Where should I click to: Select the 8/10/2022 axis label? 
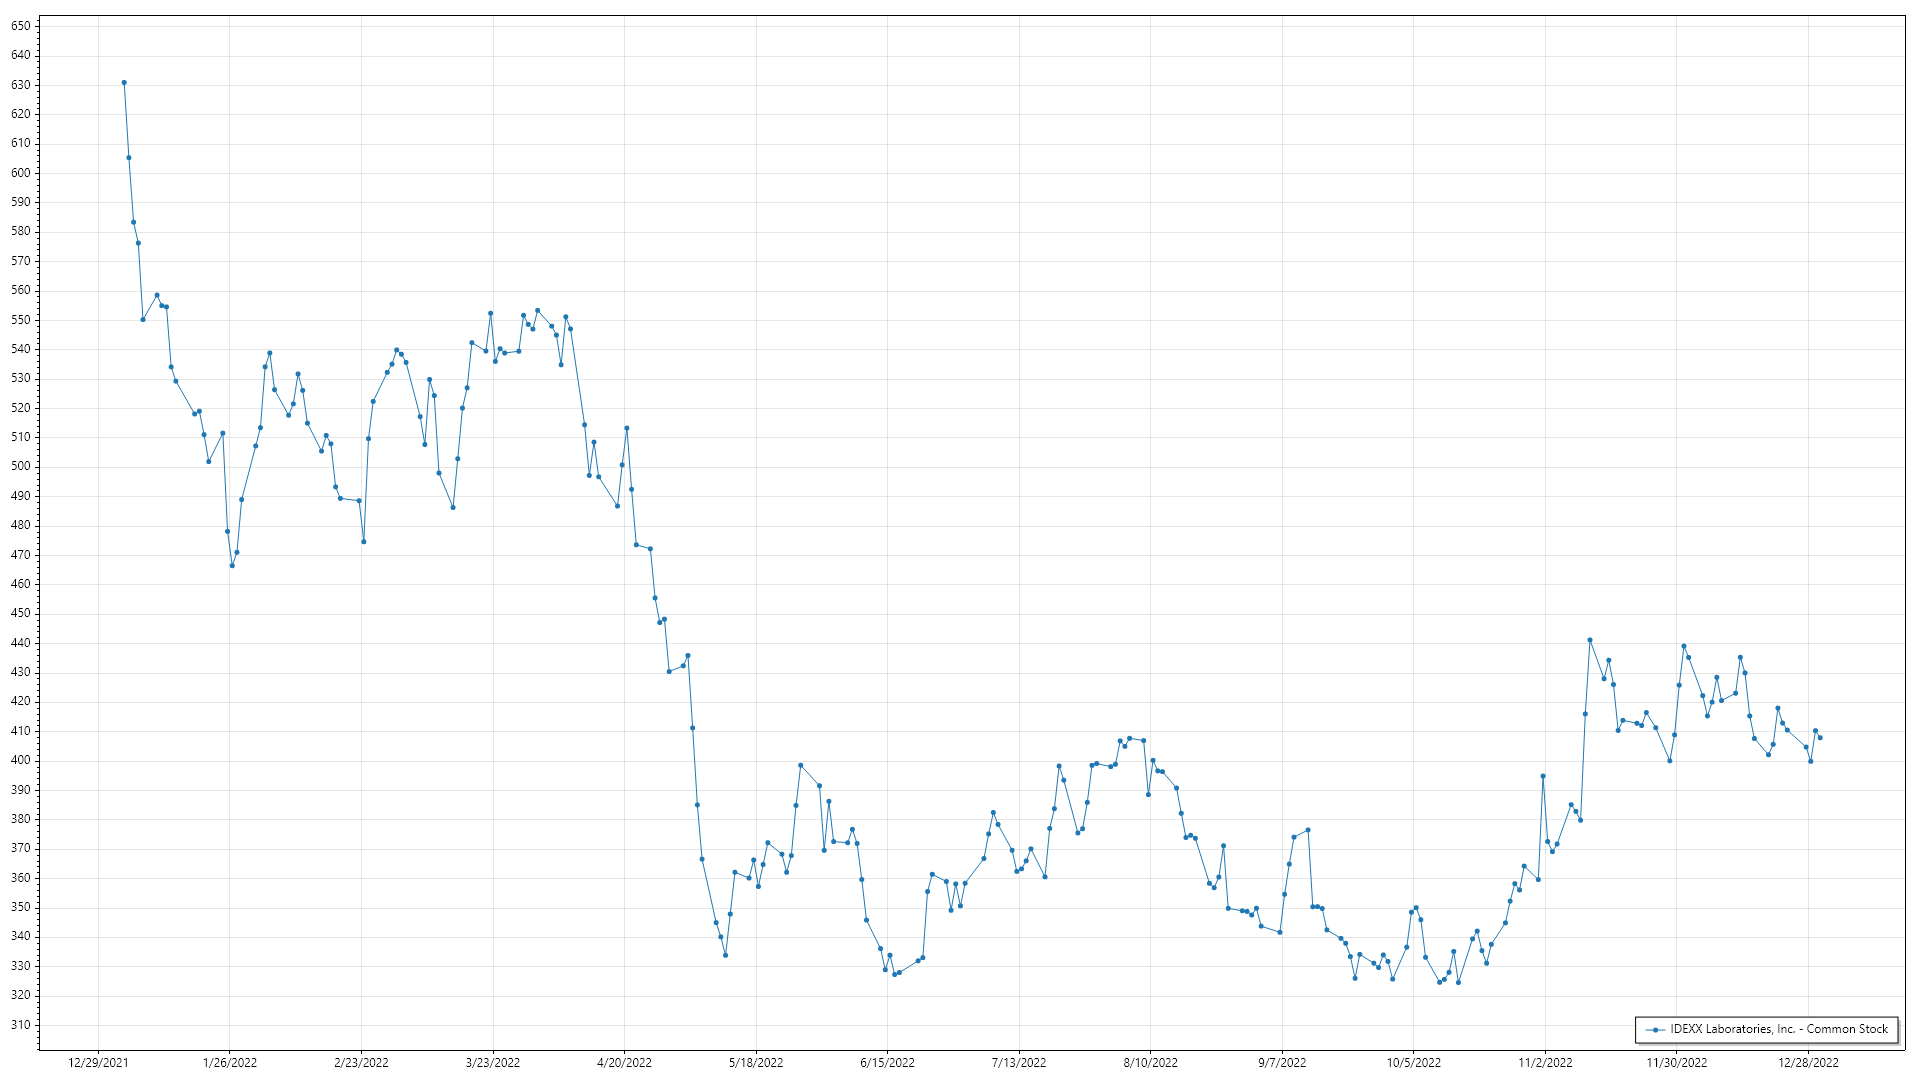point(1150,1063)
